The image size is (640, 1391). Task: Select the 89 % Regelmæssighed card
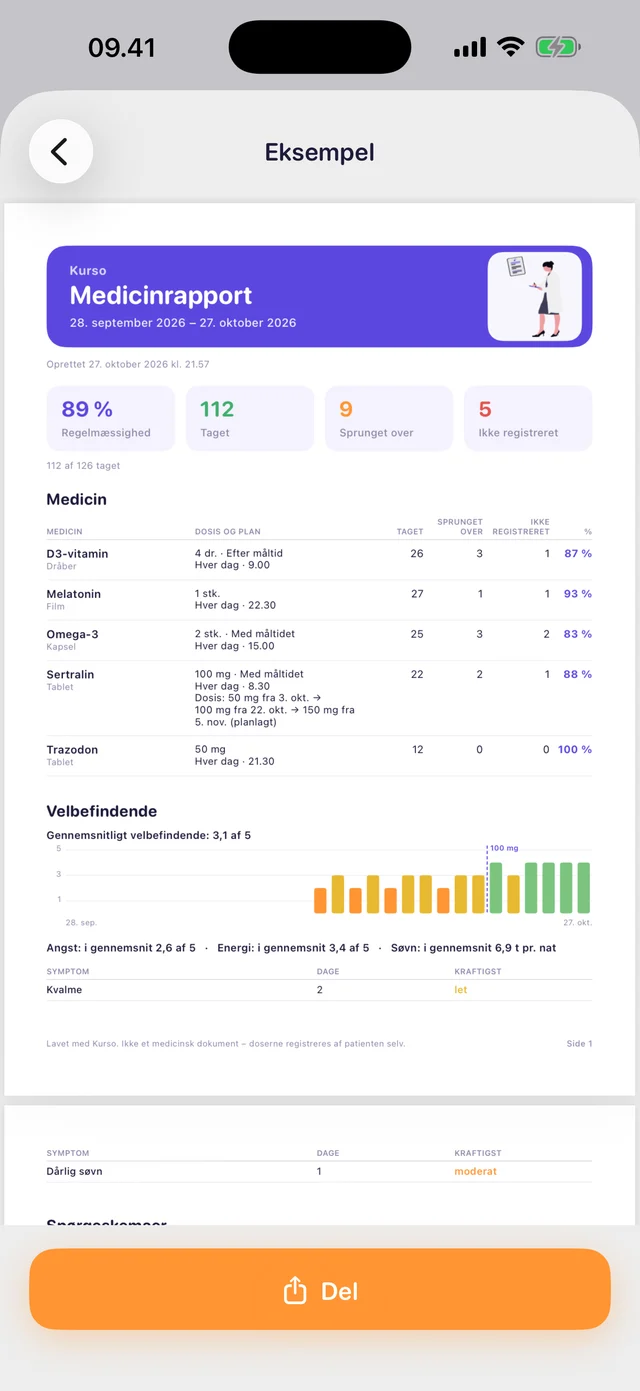[x=110, y=418]
